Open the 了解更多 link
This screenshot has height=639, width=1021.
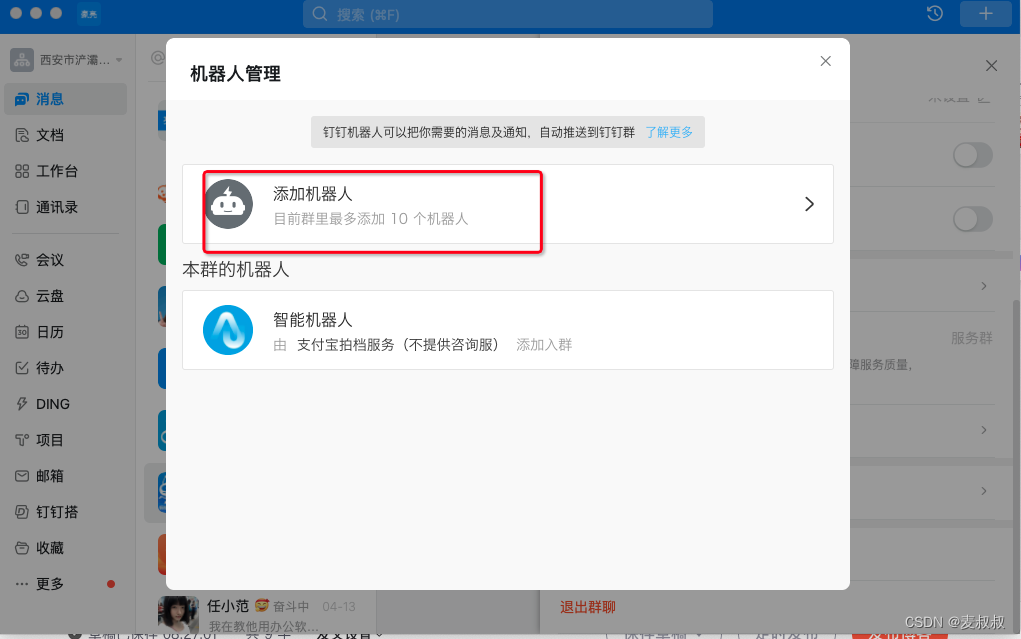(x=669, y=132)
